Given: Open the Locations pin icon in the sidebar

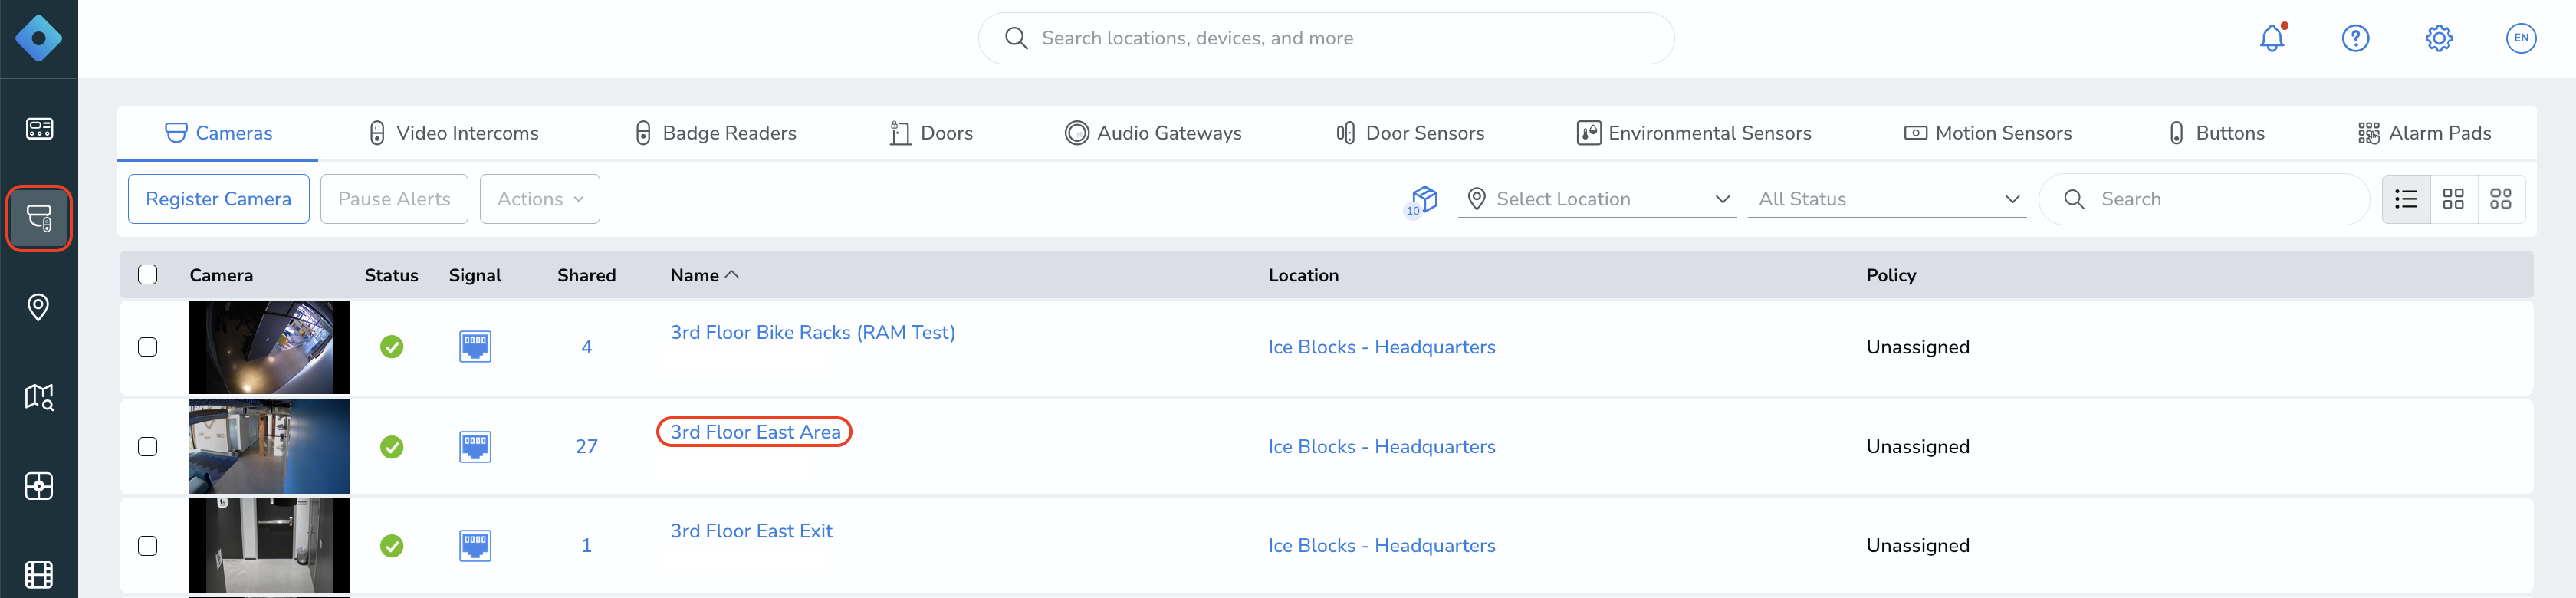Looking at the screenshot, I should pos(38,307).
